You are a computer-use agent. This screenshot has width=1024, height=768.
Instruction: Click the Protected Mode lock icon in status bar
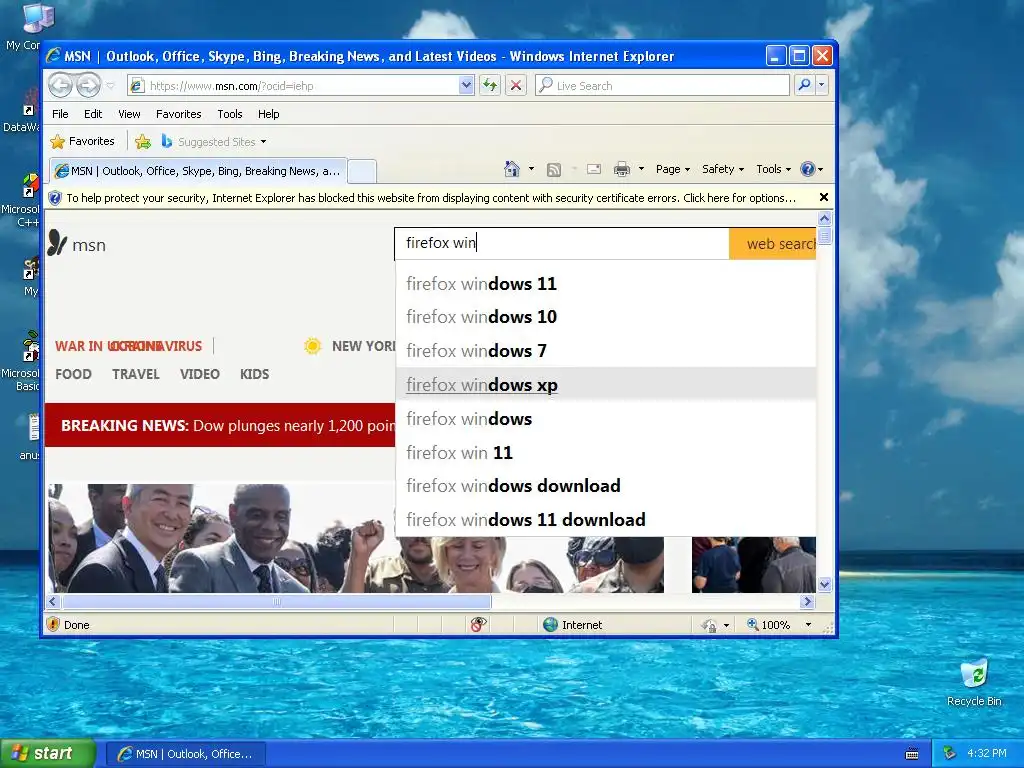[x=709, y=626]
